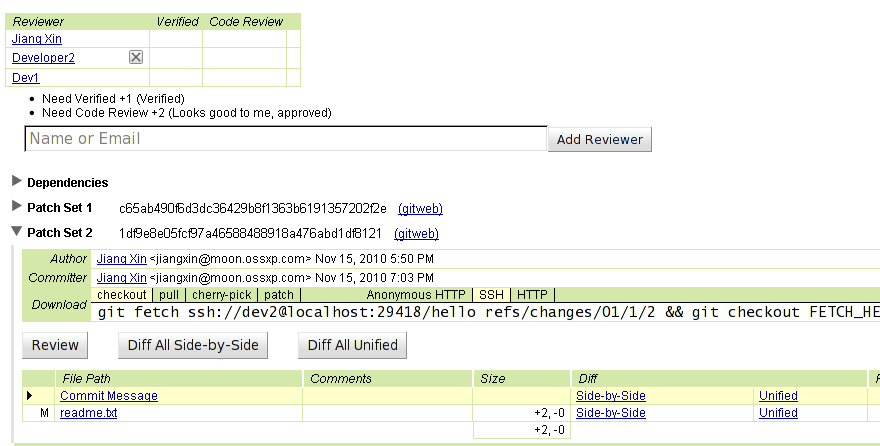Select the patch download tab

(279, 295)
